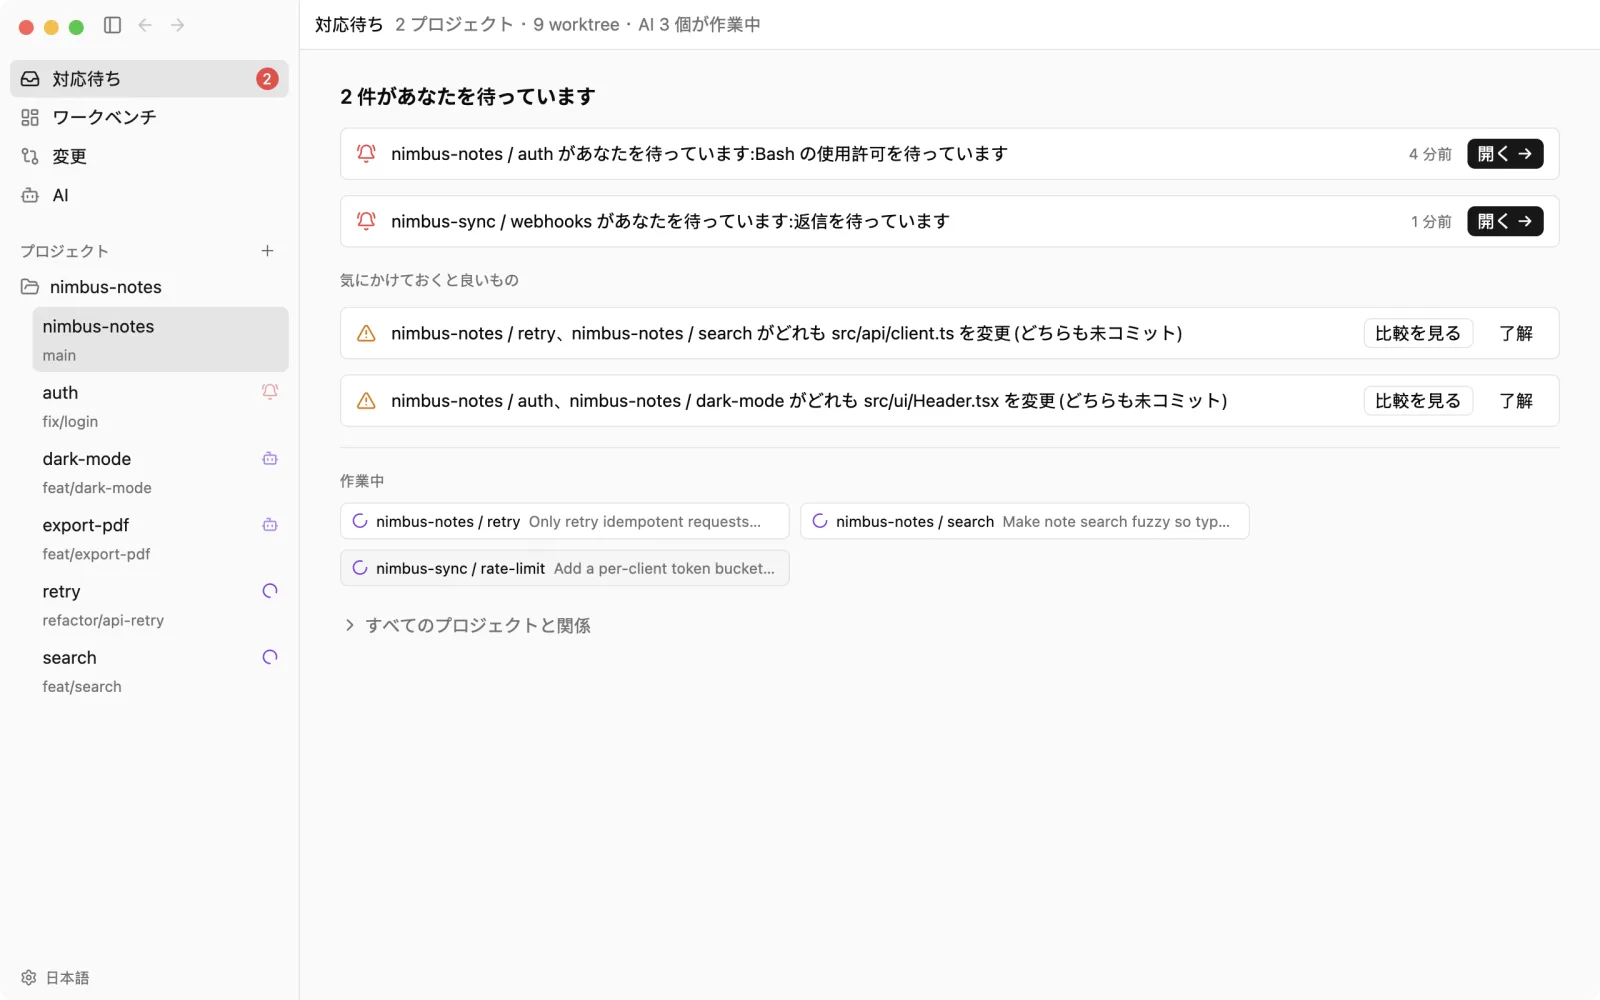Screen dimensions: 1600x1000
Task: Select the dark-mode worktree
Action: click(161, 472)
